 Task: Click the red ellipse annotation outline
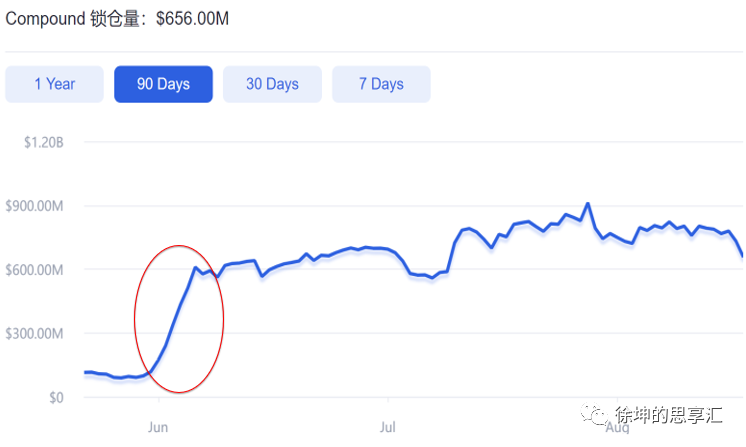point(222,318)
